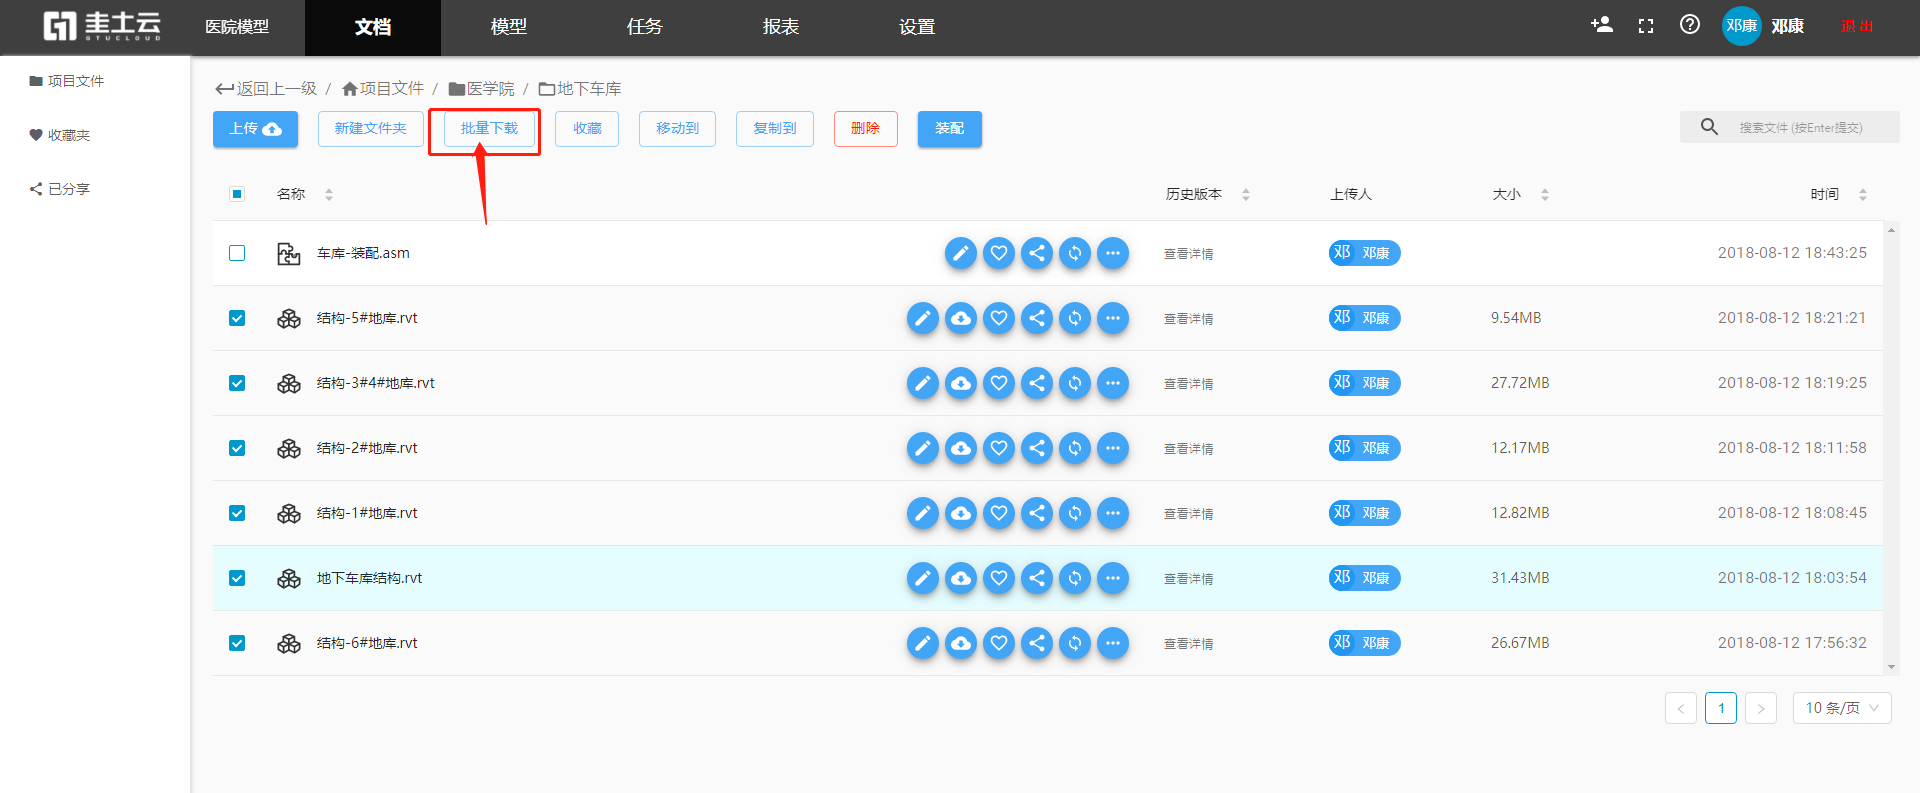Open 项目文件 in the sidebar
Viewport: 1920px width, 793px height.
[x=67, y=81]
